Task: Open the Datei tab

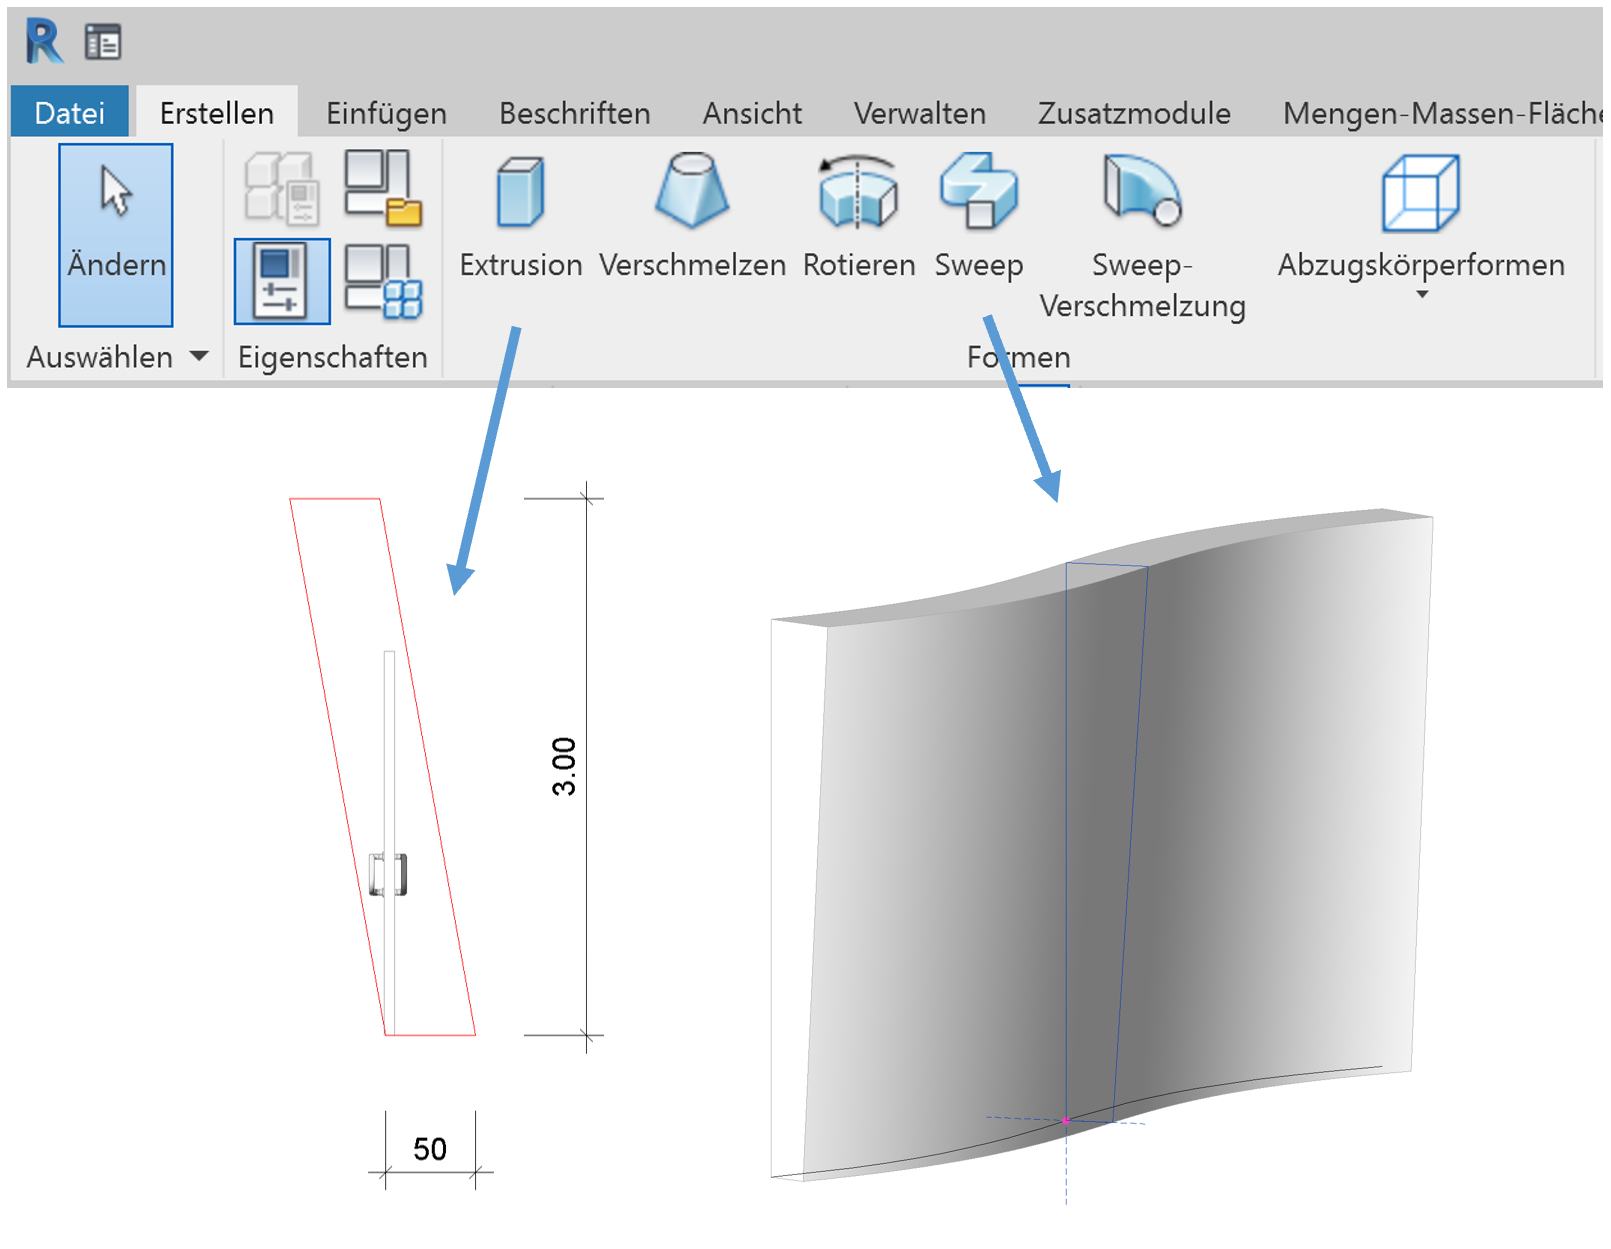Action: 70,113
